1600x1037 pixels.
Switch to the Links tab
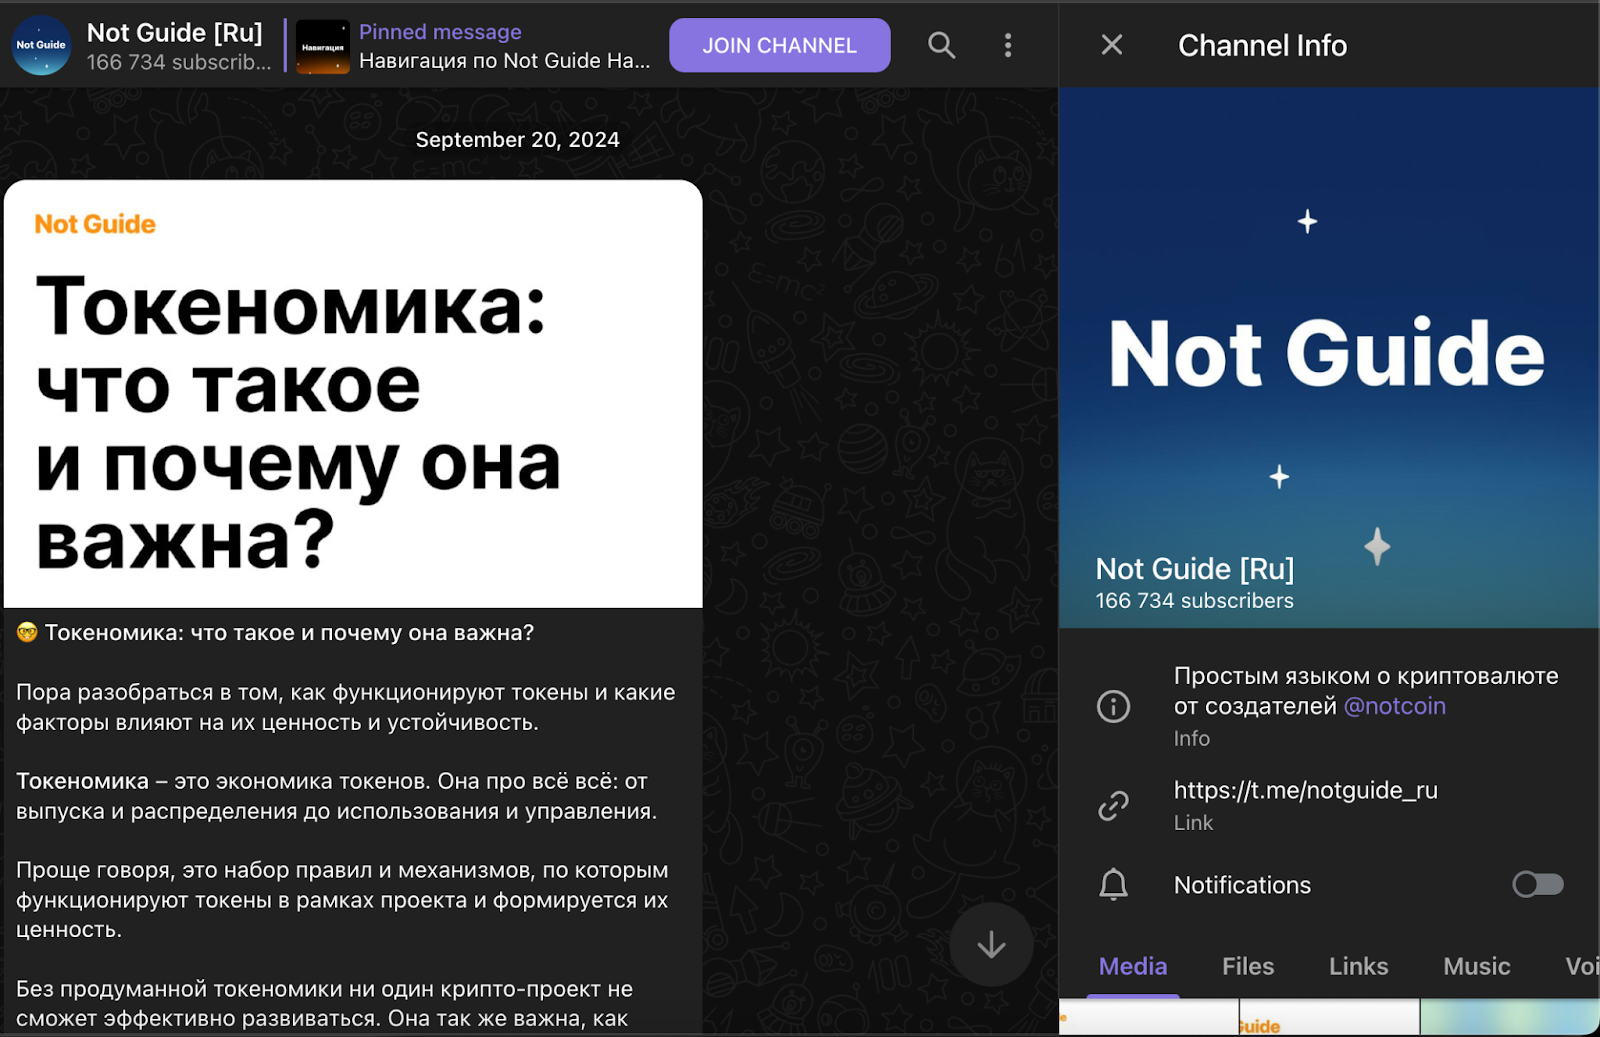click(1357, 966)
